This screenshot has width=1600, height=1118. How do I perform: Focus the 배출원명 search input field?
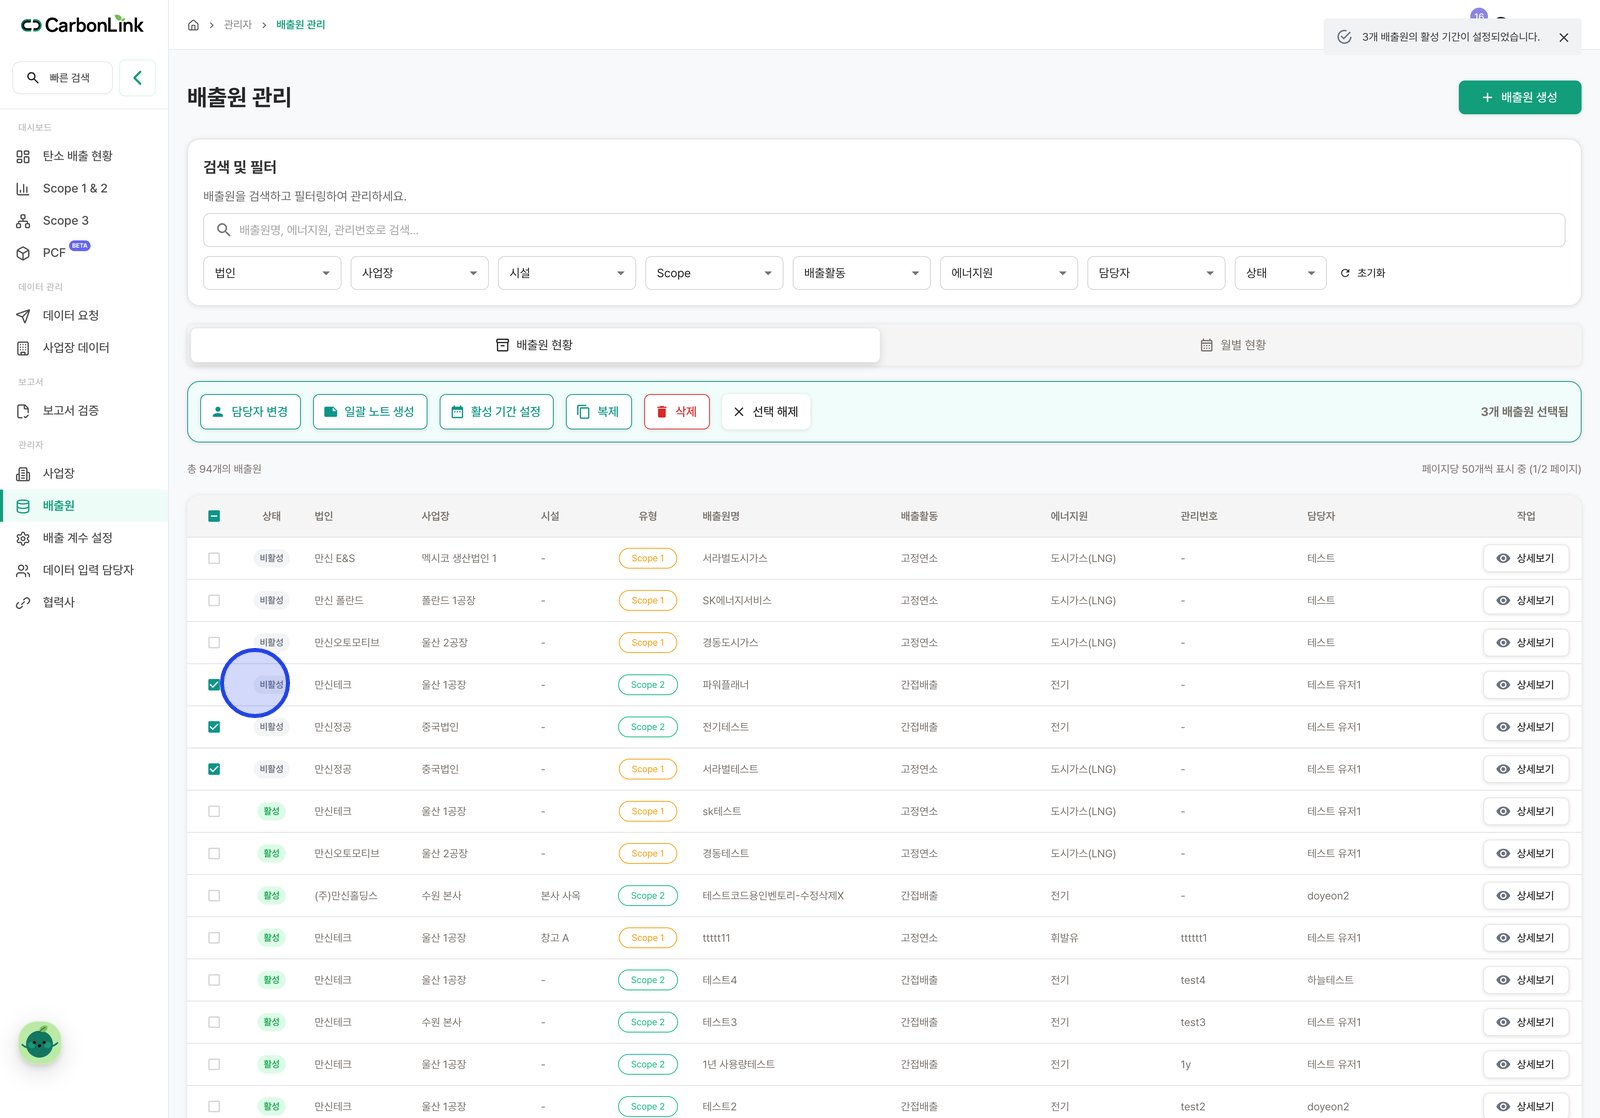click(884, 230)
